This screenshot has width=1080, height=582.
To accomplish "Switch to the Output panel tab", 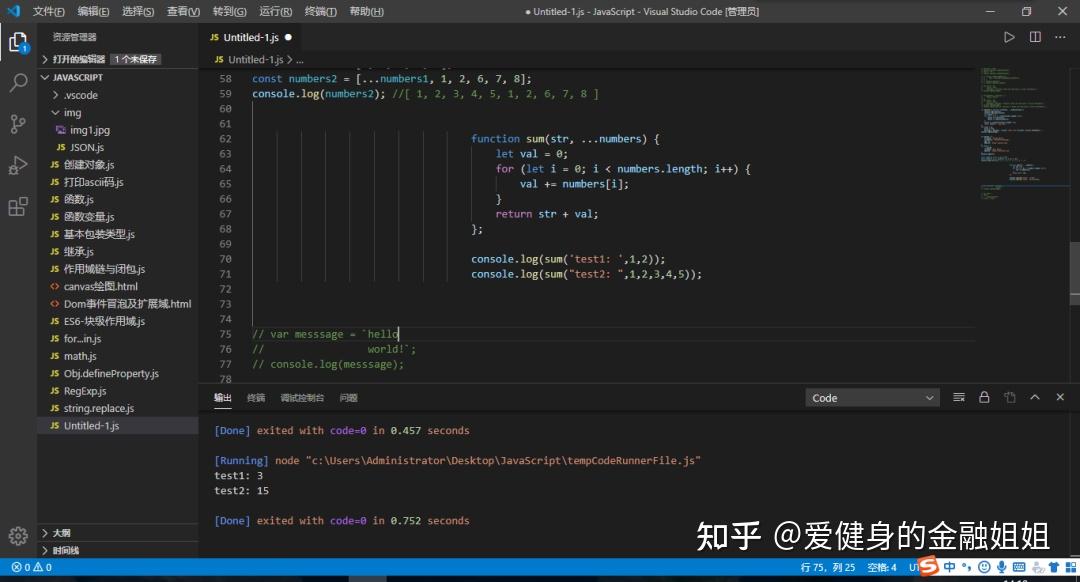I will coord(222,397).
